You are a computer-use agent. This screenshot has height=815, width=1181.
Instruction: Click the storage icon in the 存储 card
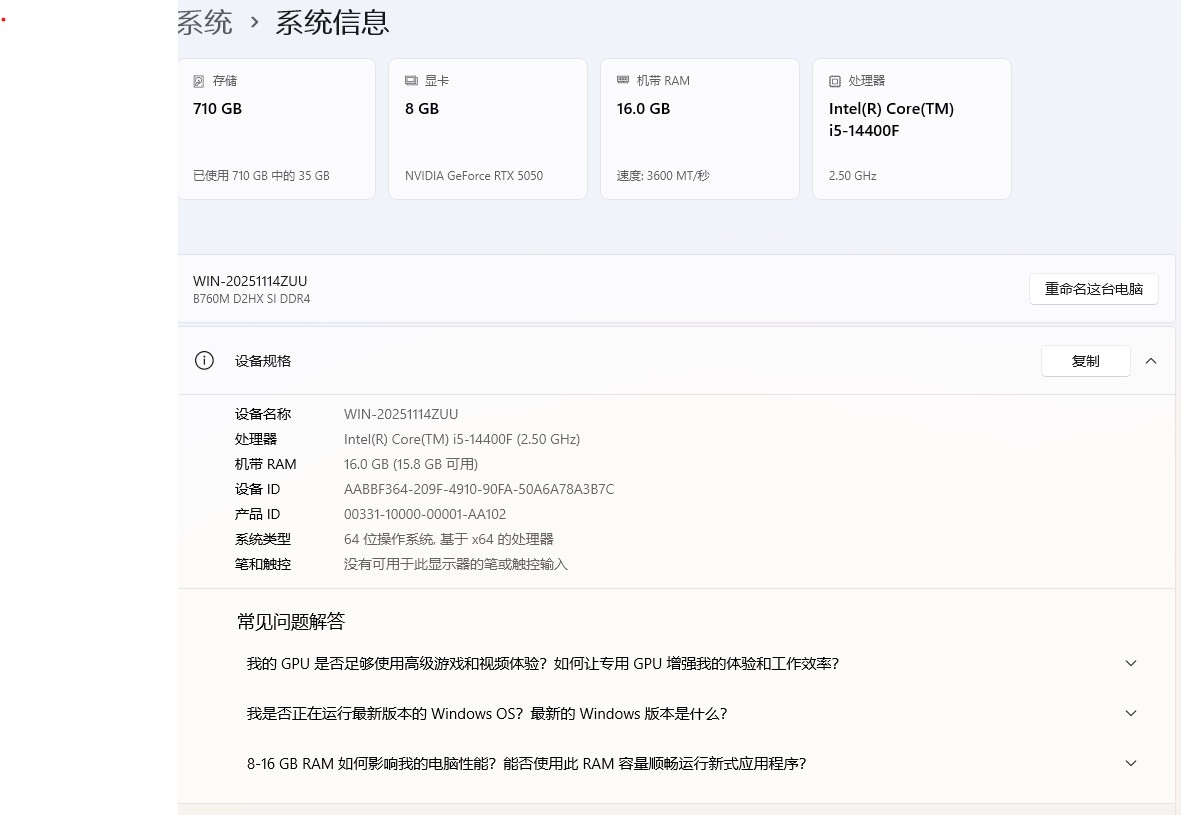tap(199, 81)
